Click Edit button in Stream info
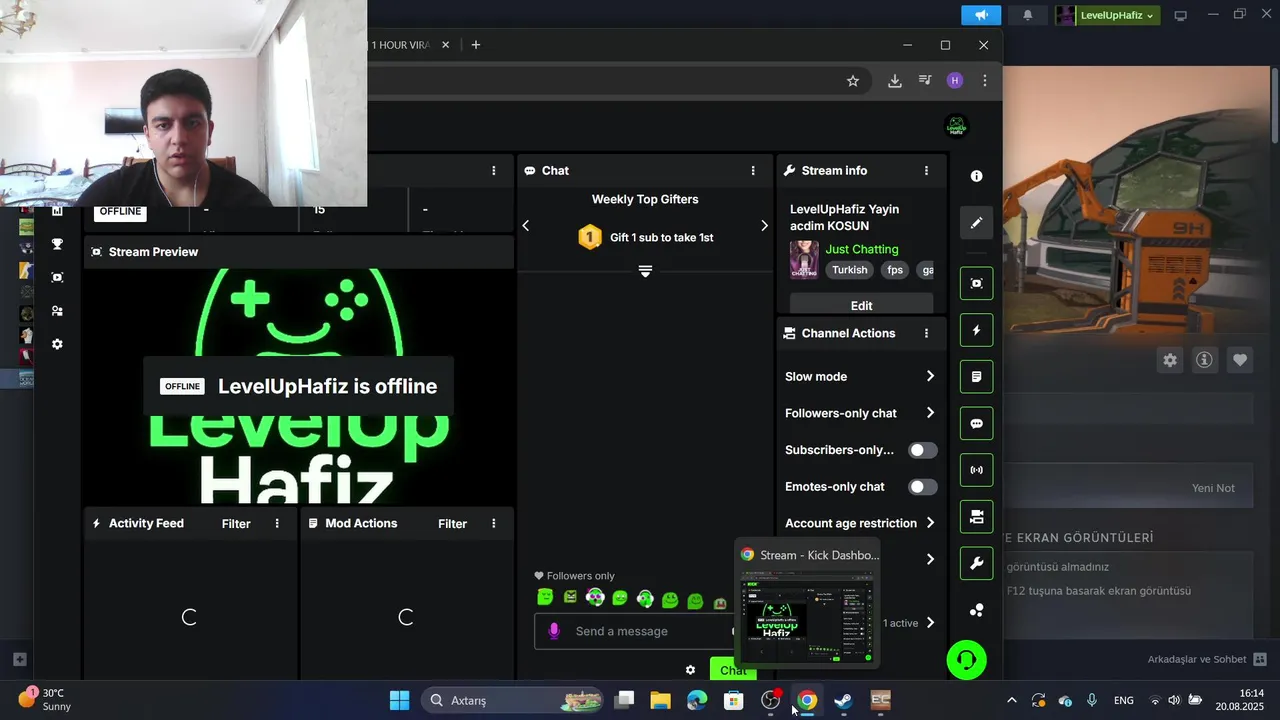Screen dimensions: 1280x720 861,305
